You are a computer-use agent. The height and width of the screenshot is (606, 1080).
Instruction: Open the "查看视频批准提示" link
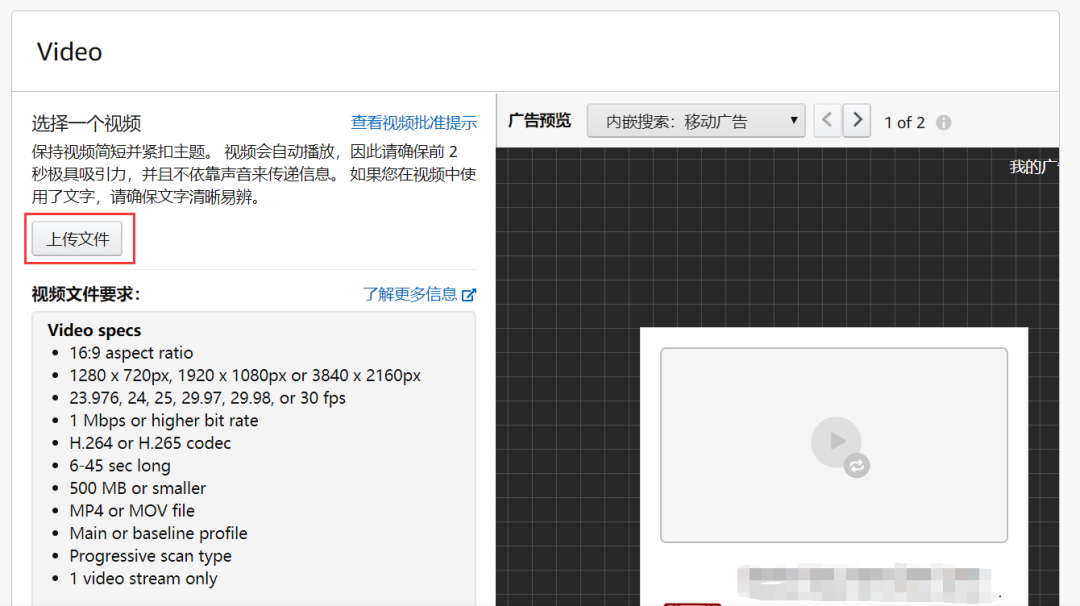point(413,121)
